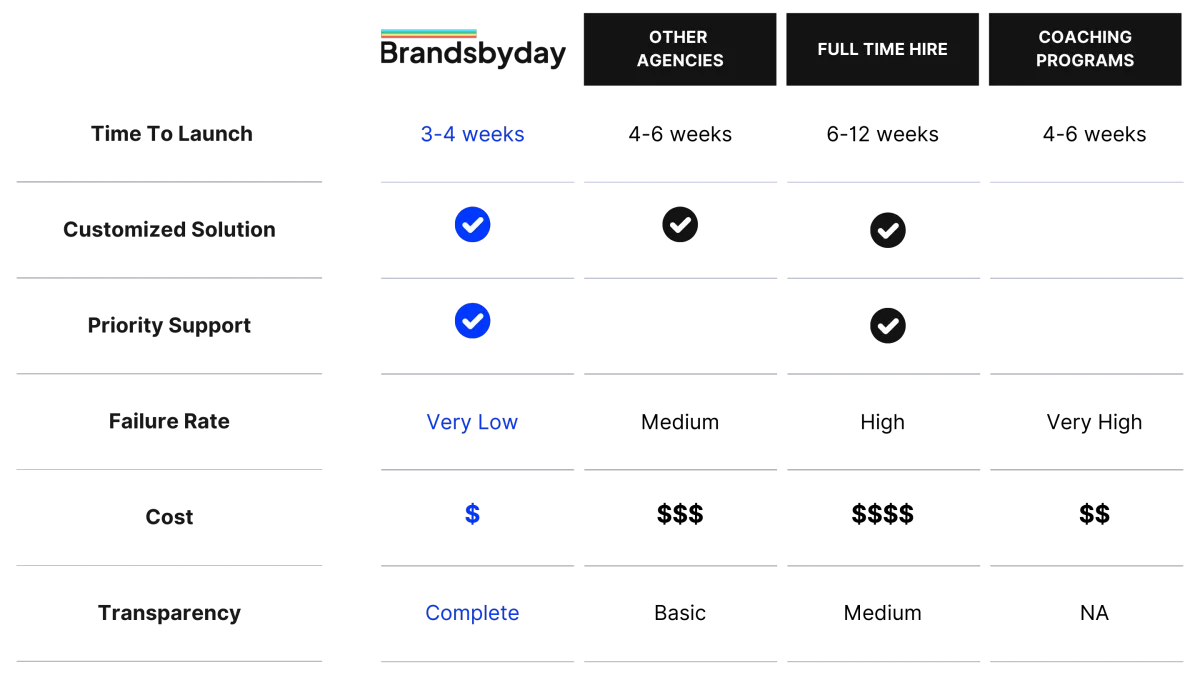The height and width of the screenshot is (675, 1200).
Task: Click the Transparency row label
Action: tap(169, 613)
